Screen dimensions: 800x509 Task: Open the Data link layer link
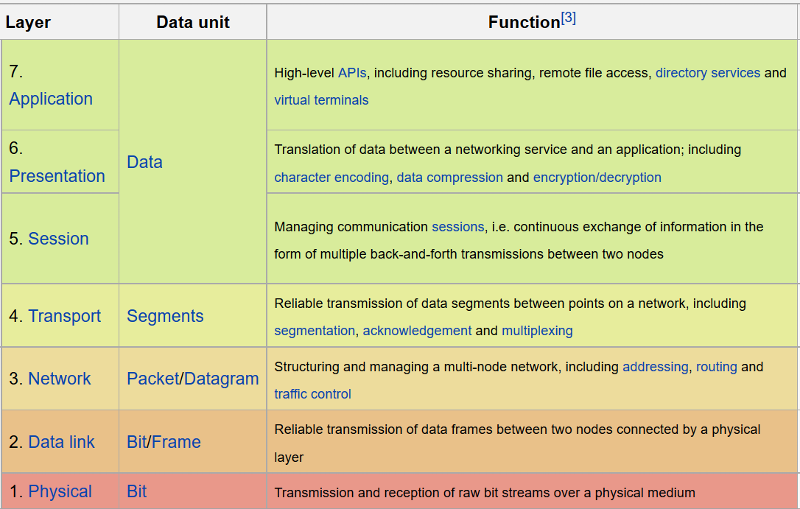[61, 442]
